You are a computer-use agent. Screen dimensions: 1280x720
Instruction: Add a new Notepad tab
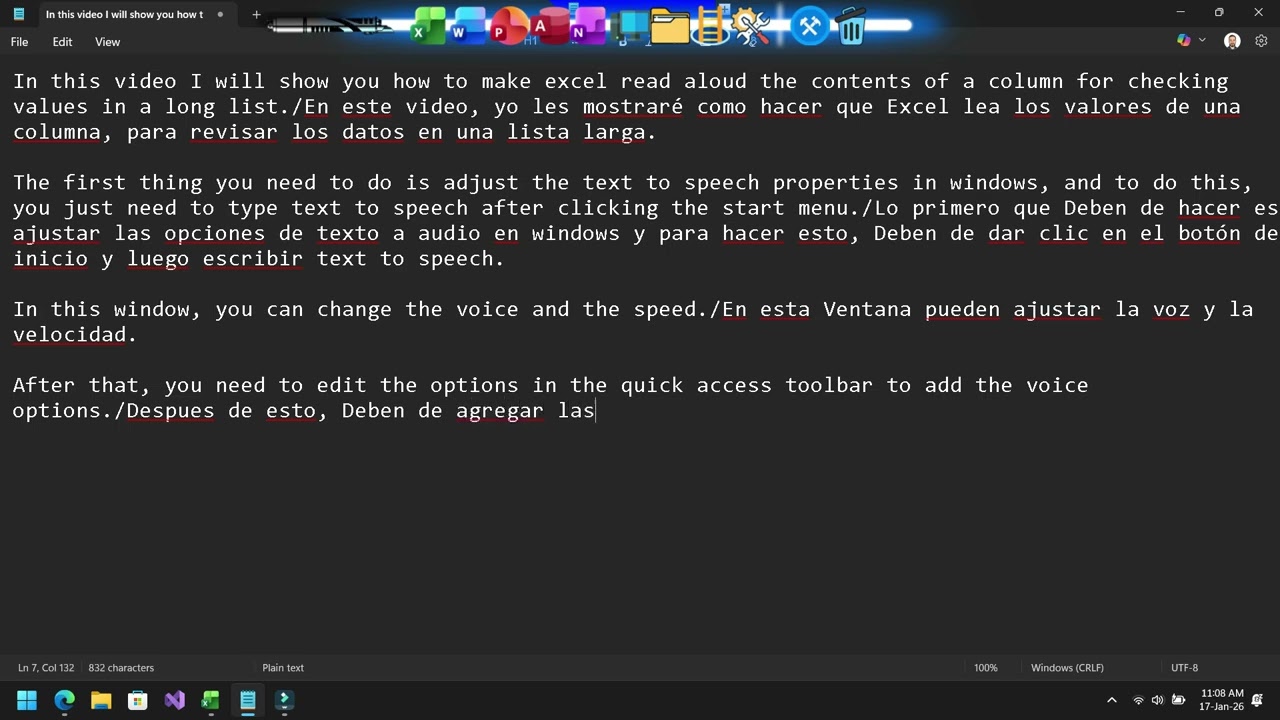click(256, 14)
